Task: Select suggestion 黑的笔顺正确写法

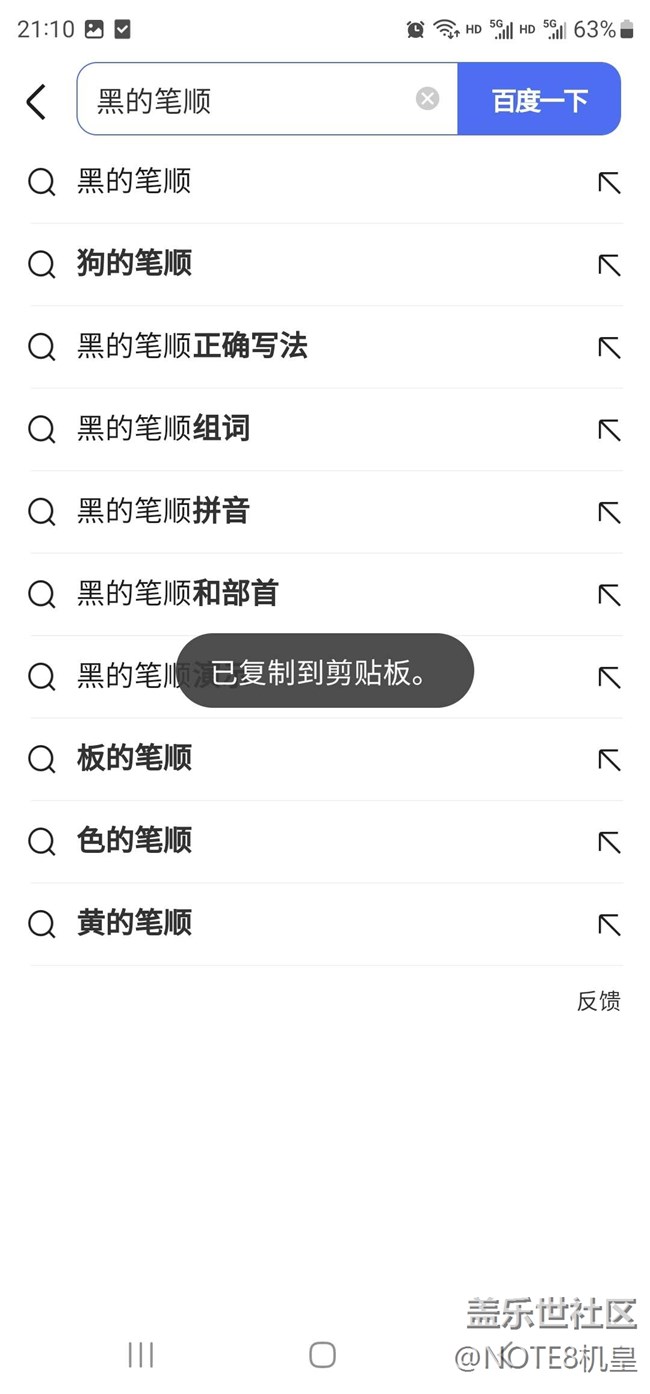Action: point(192,347)
